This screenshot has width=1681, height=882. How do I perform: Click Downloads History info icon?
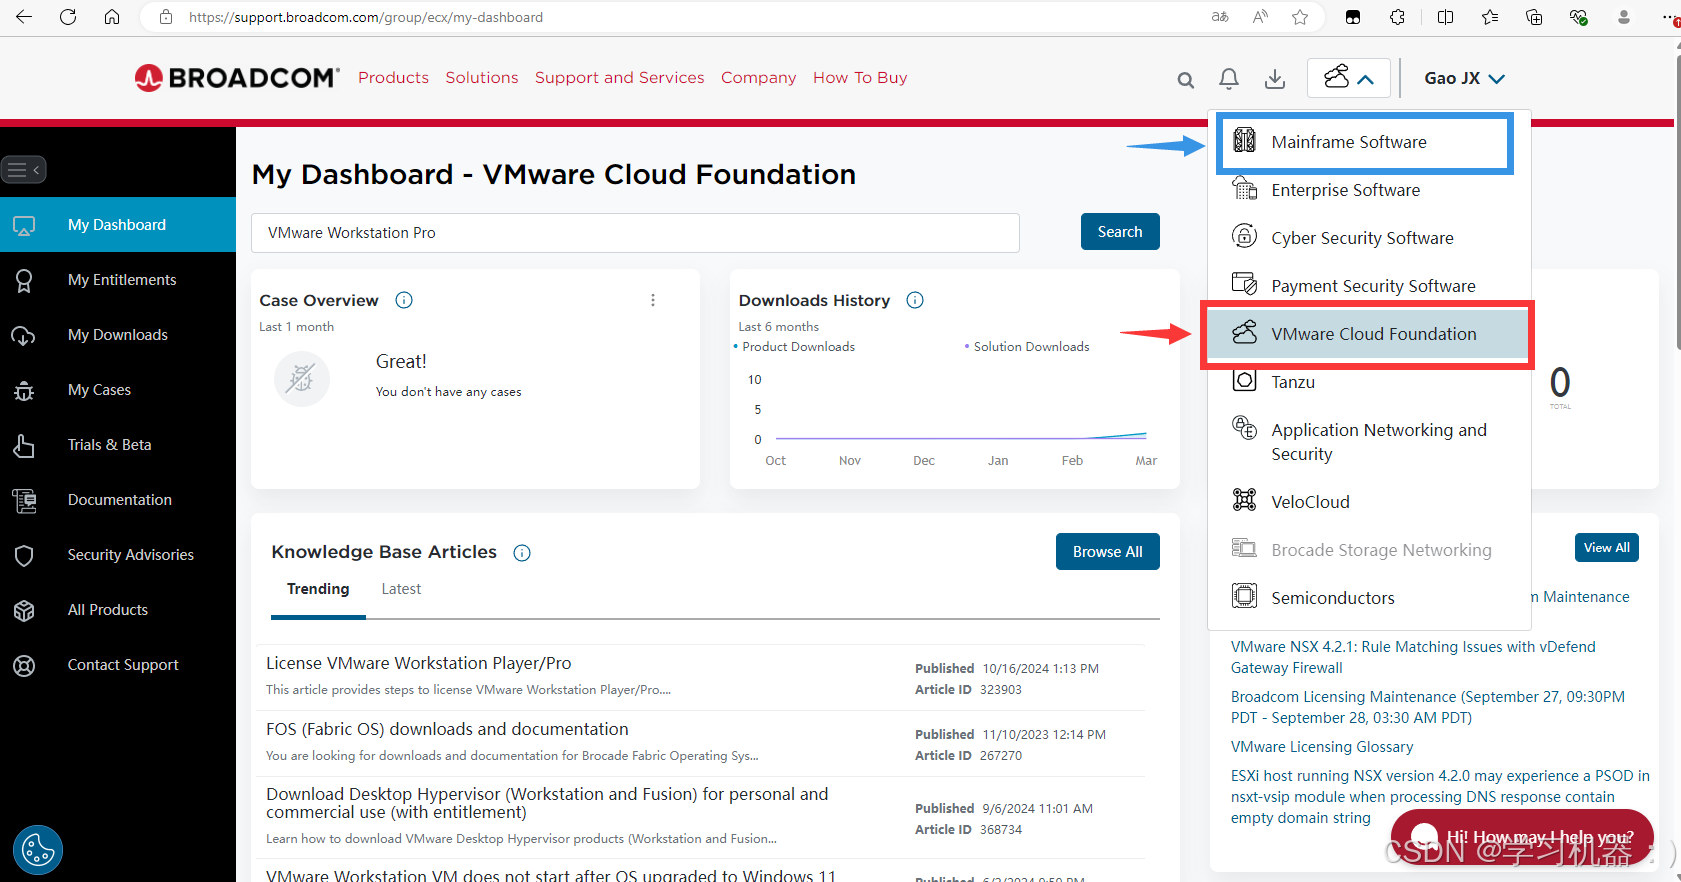coord(915,300)
